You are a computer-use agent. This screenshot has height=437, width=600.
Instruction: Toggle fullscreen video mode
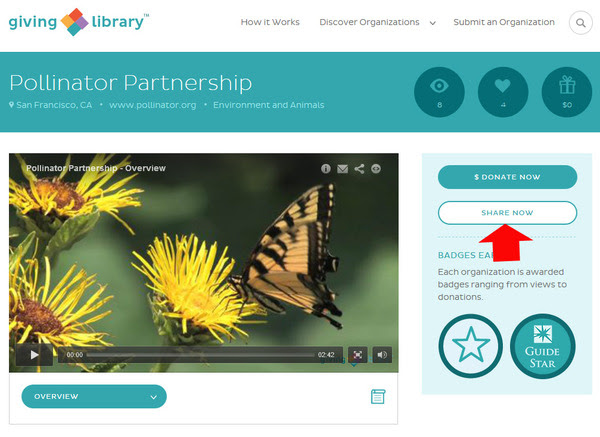point(357,355)
